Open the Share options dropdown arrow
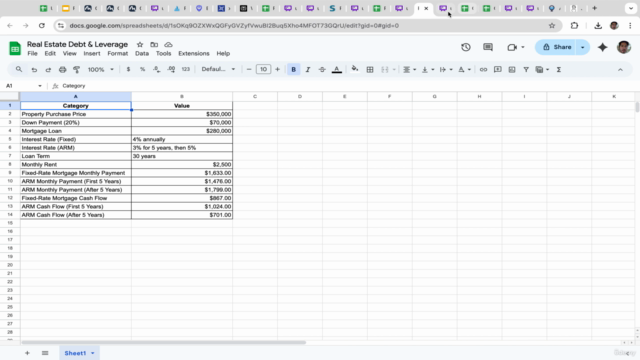 pos(582,47)
